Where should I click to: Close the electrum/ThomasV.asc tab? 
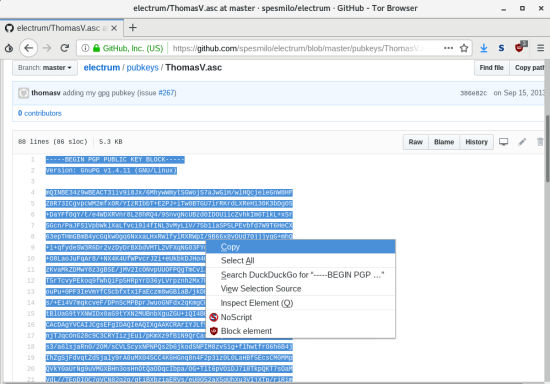(x=114, y=28)
